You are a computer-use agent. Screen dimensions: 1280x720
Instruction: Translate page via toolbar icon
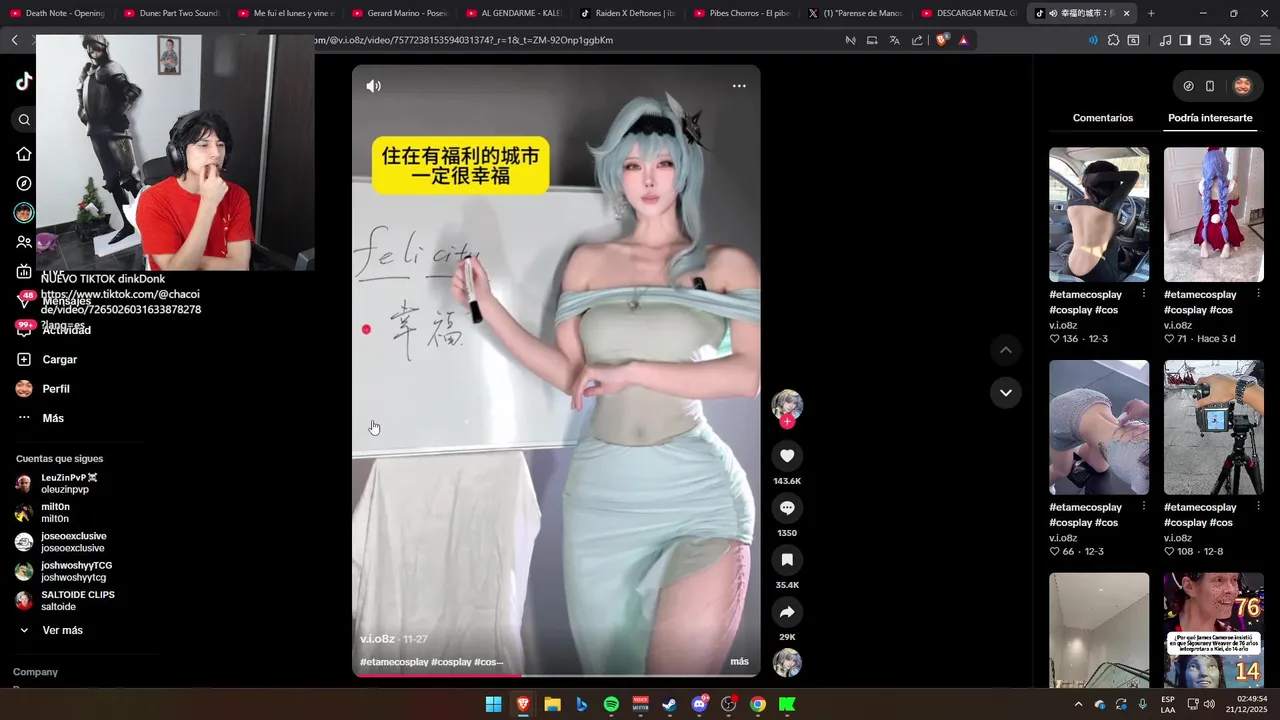coord(894,40)
